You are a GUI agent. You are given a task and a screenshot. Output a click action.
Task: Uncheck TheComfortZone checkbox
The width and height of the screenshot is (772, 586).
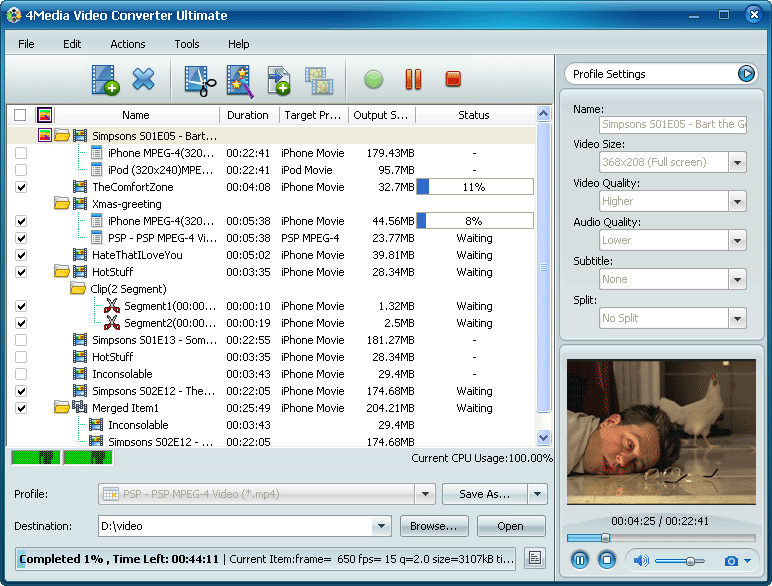tap(21, 187)
